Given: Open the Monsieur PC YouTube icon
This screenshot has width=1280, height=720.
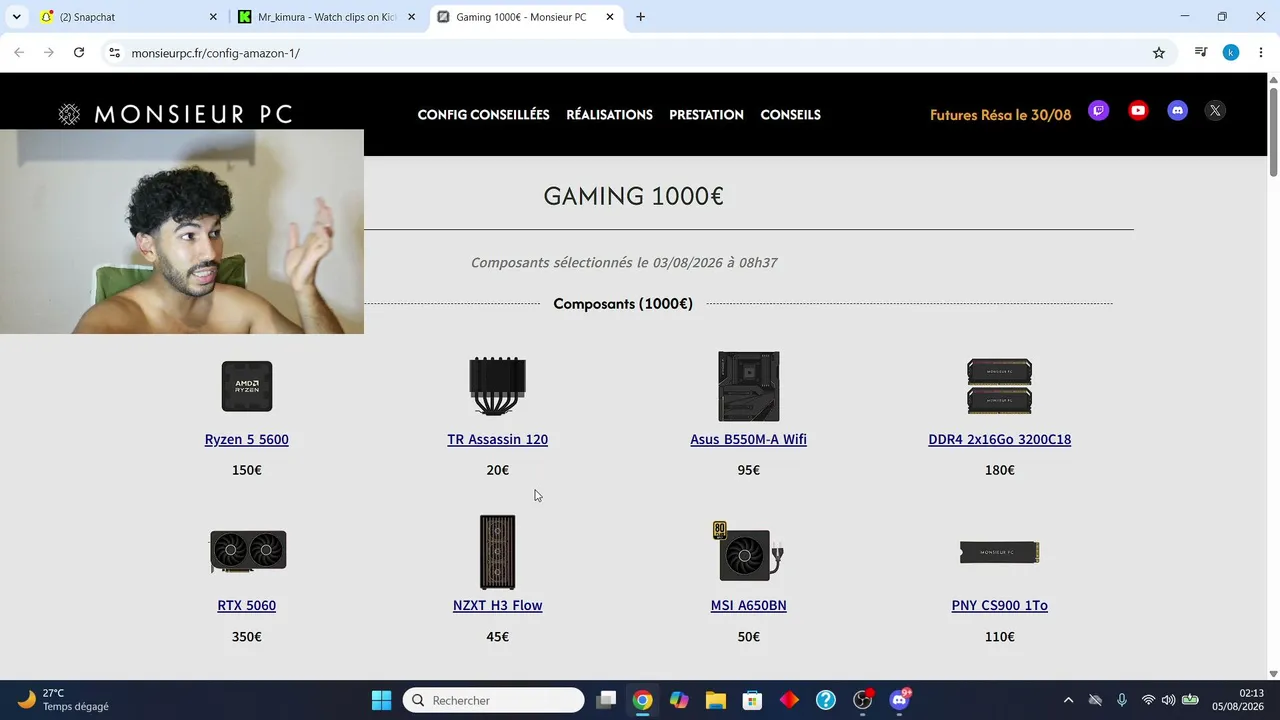Looking at the screenshot, I should (1138, 111).
